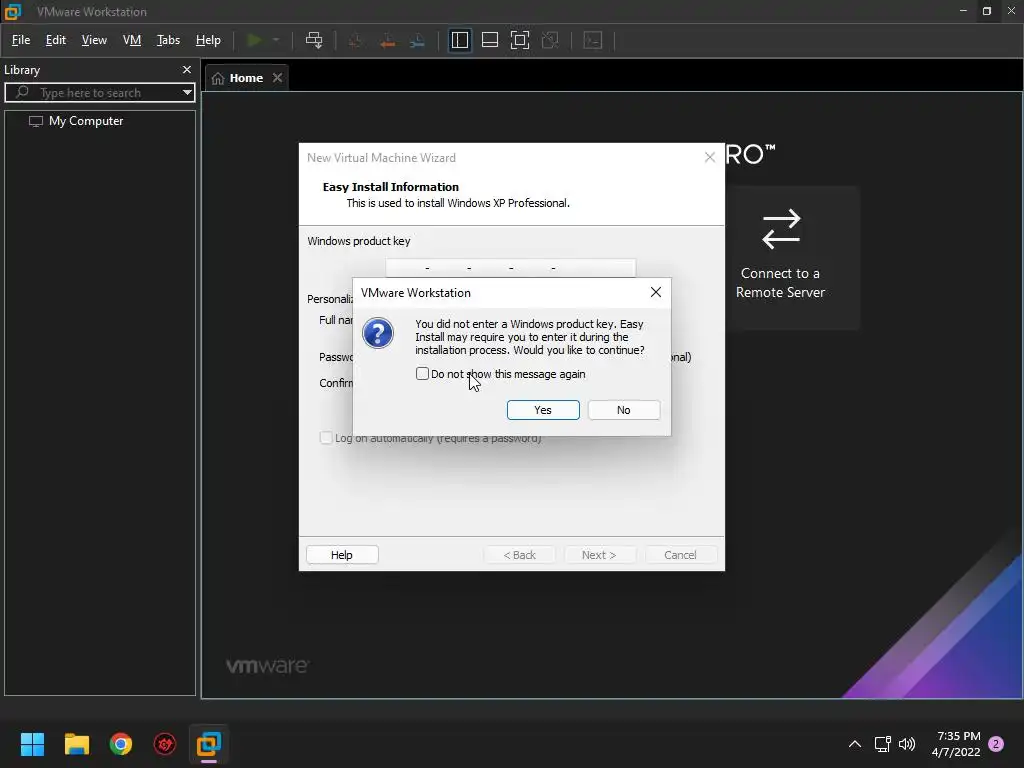Click the green Power On play icon
Viewport: 1024px width, 768px height.
(x=254, y=40)
